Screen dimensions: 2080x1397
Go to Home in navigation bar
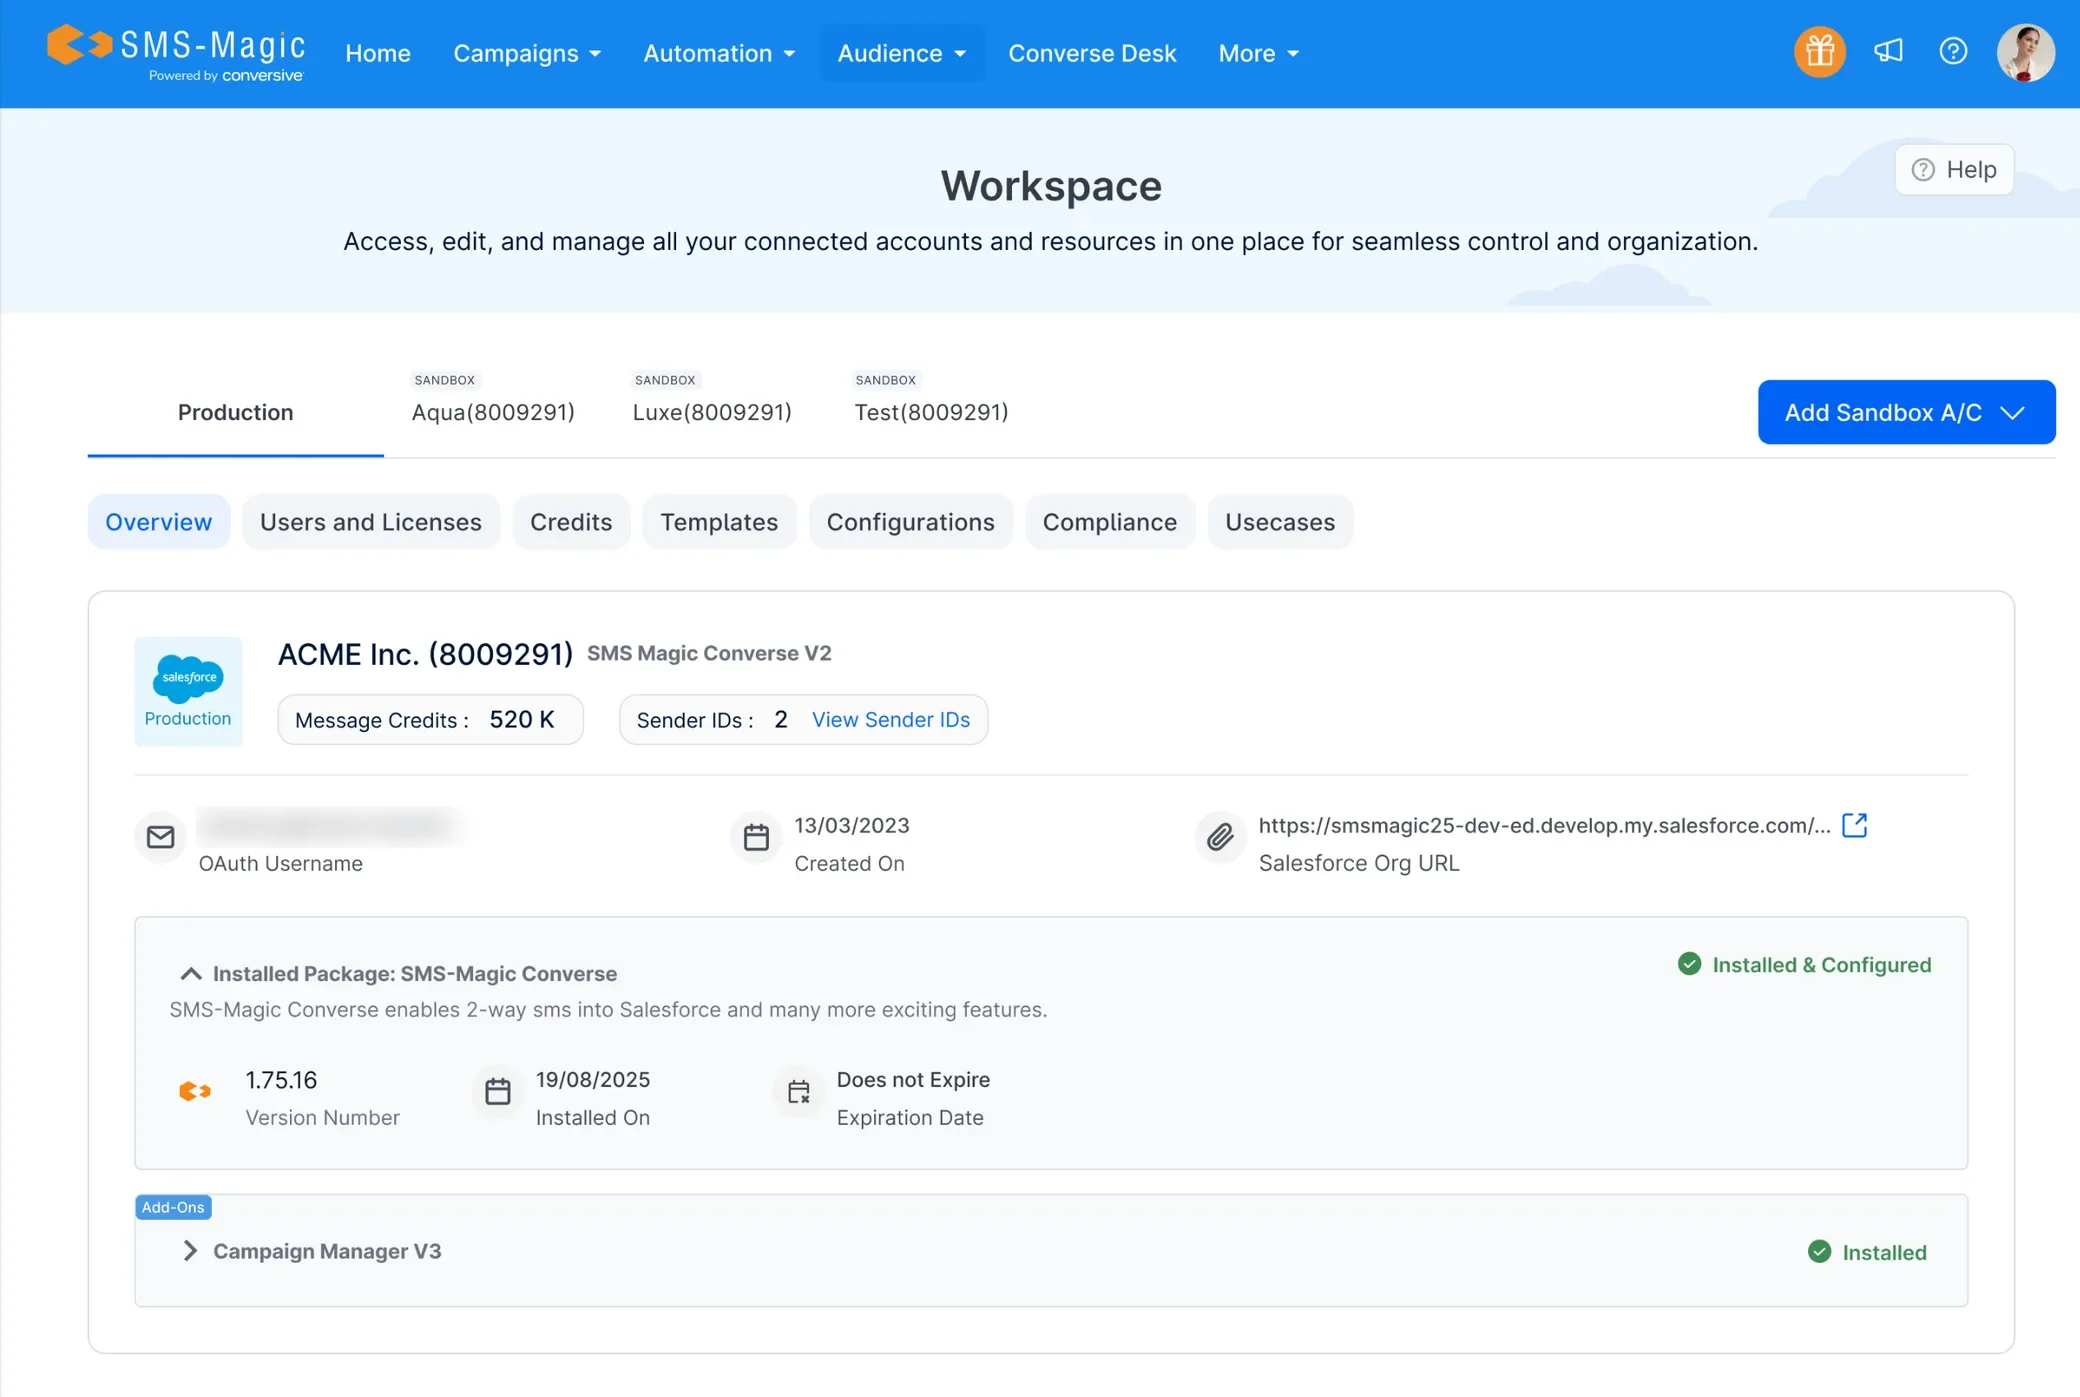coord(378,53)
